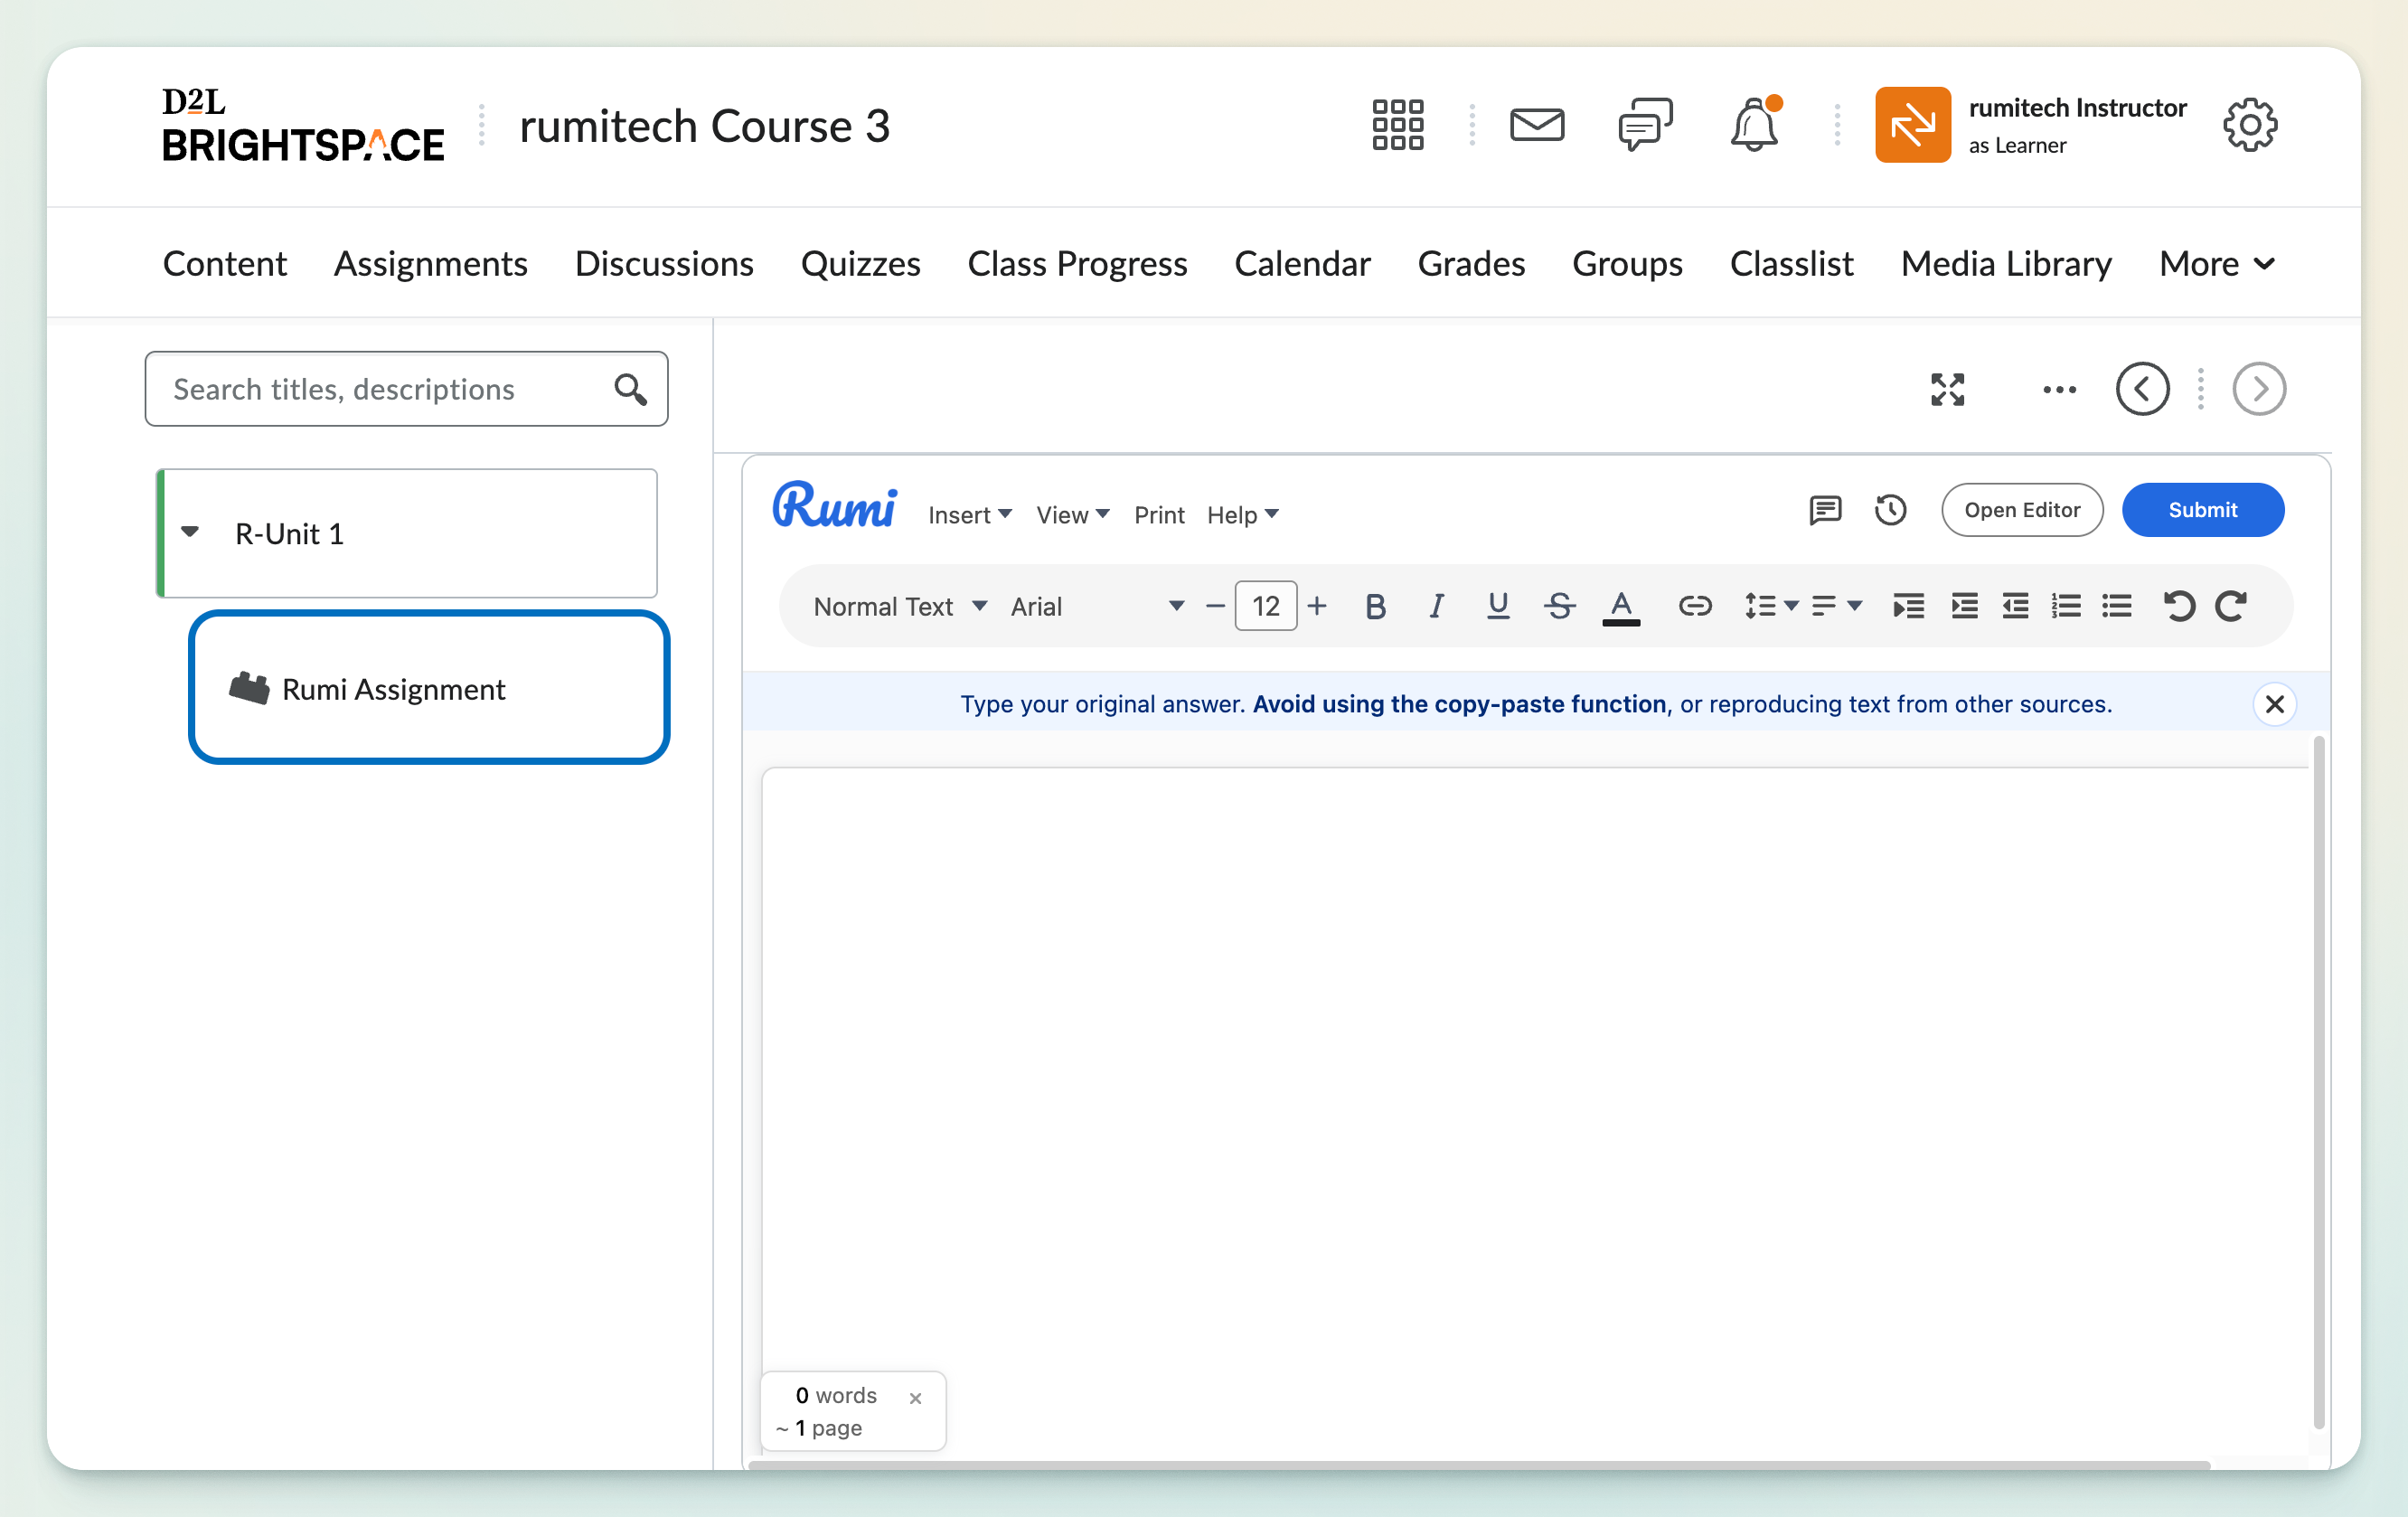Collapse the R-Unit 1 module
2408x1517 pixels.
[190, 532]
